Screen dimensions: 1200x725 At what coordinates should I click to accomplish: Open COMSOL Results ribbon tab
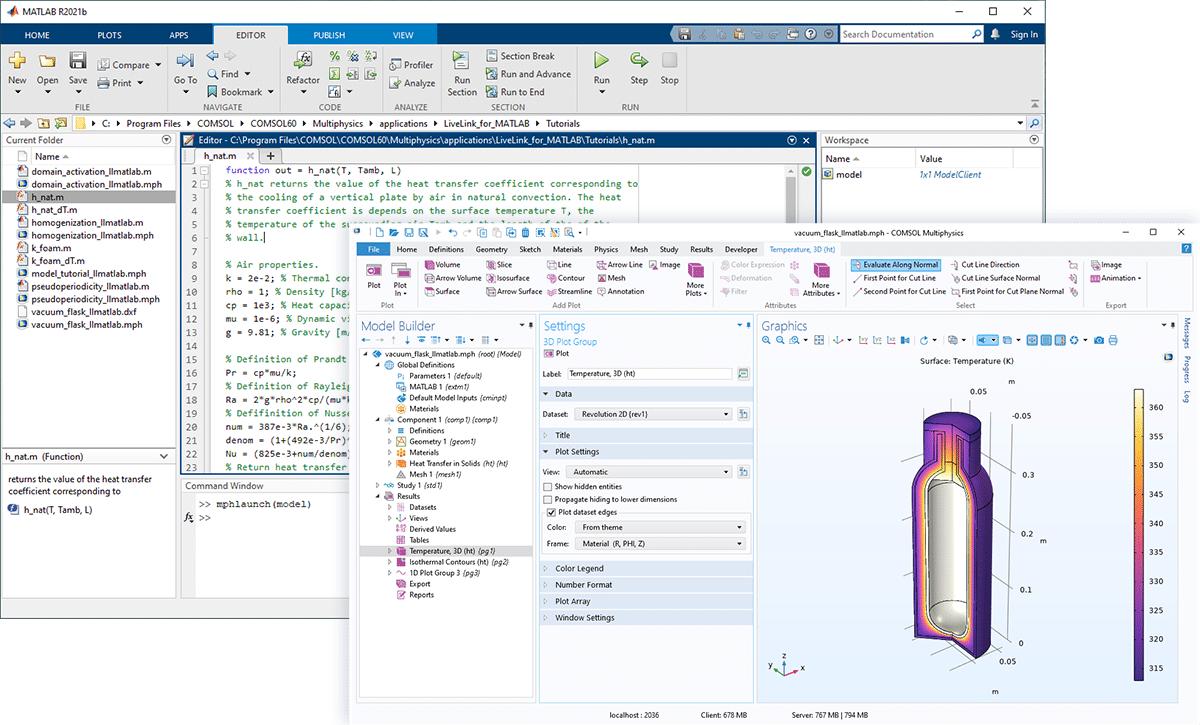pos(701,249)
